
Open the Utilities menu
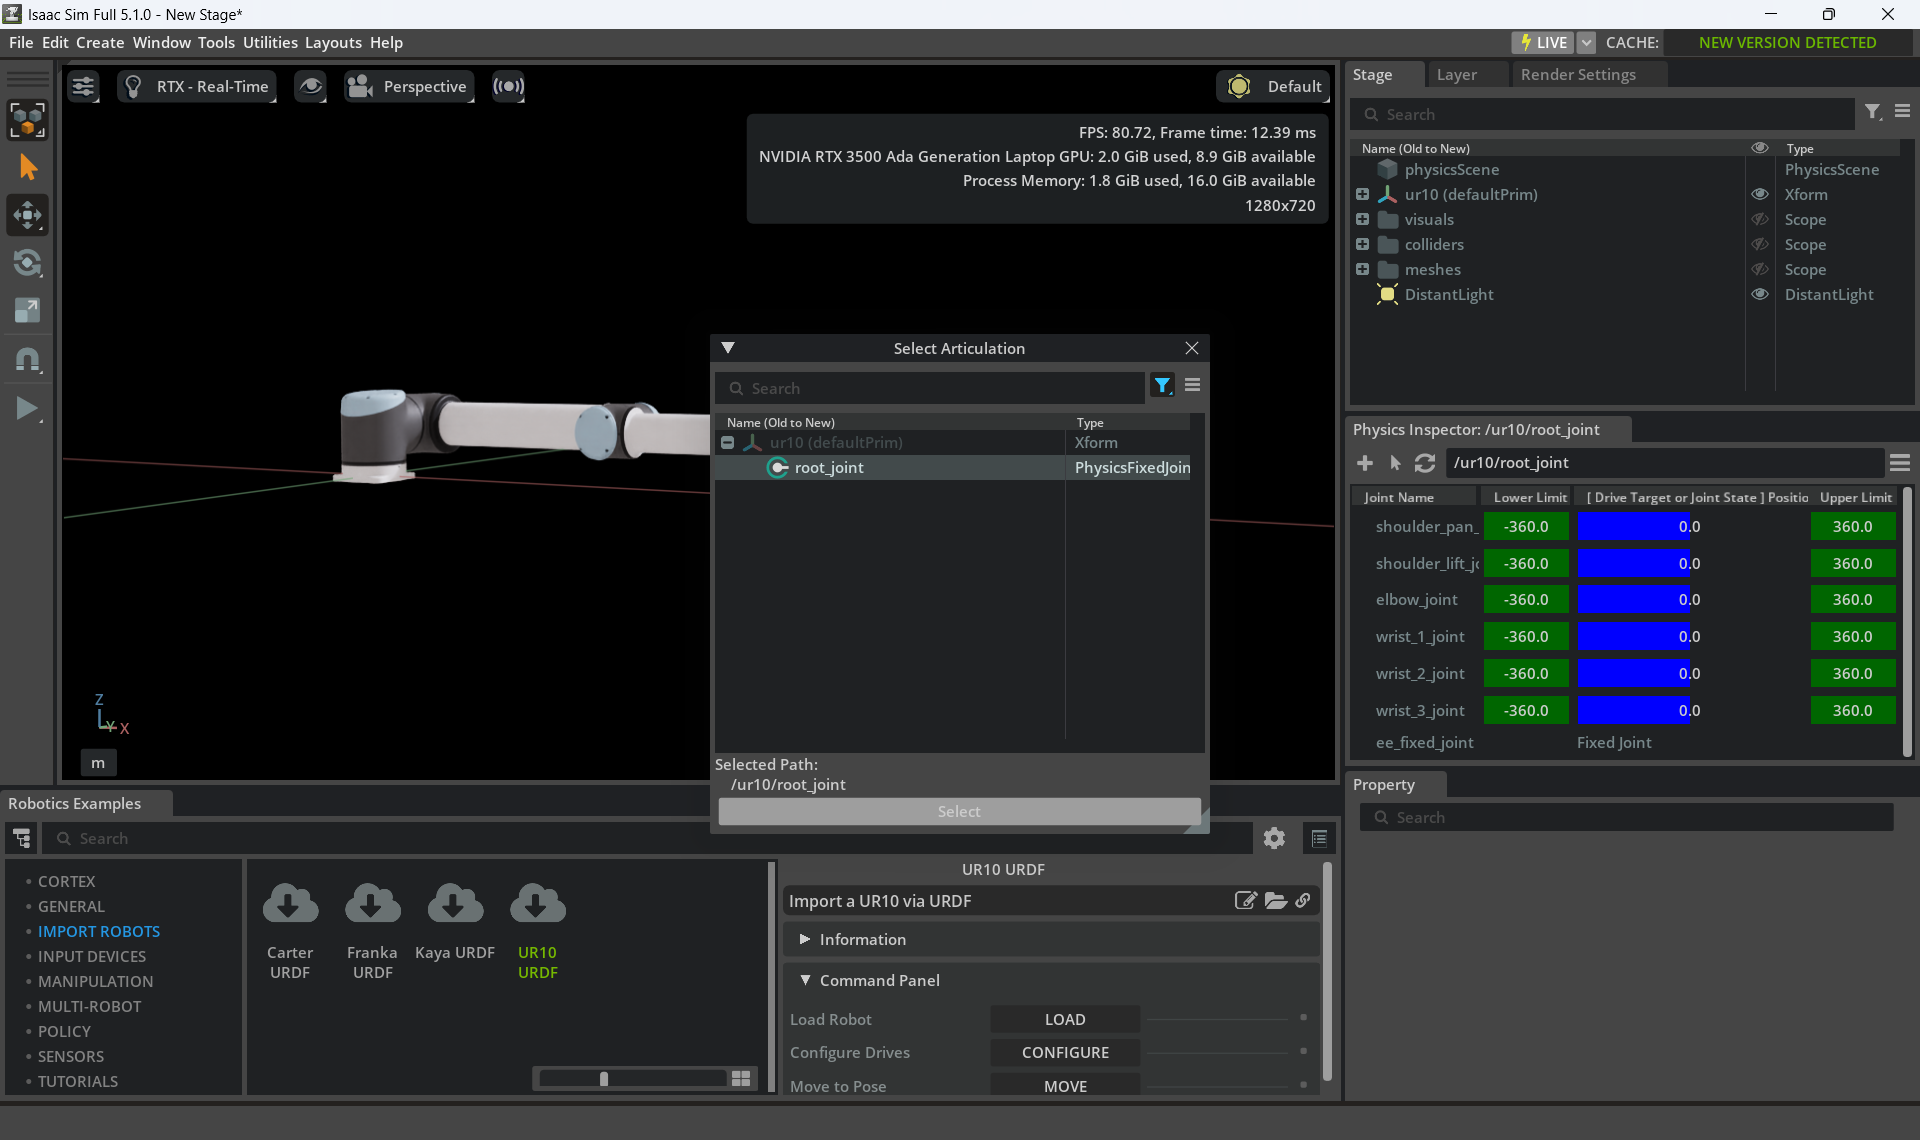point(270,42)
